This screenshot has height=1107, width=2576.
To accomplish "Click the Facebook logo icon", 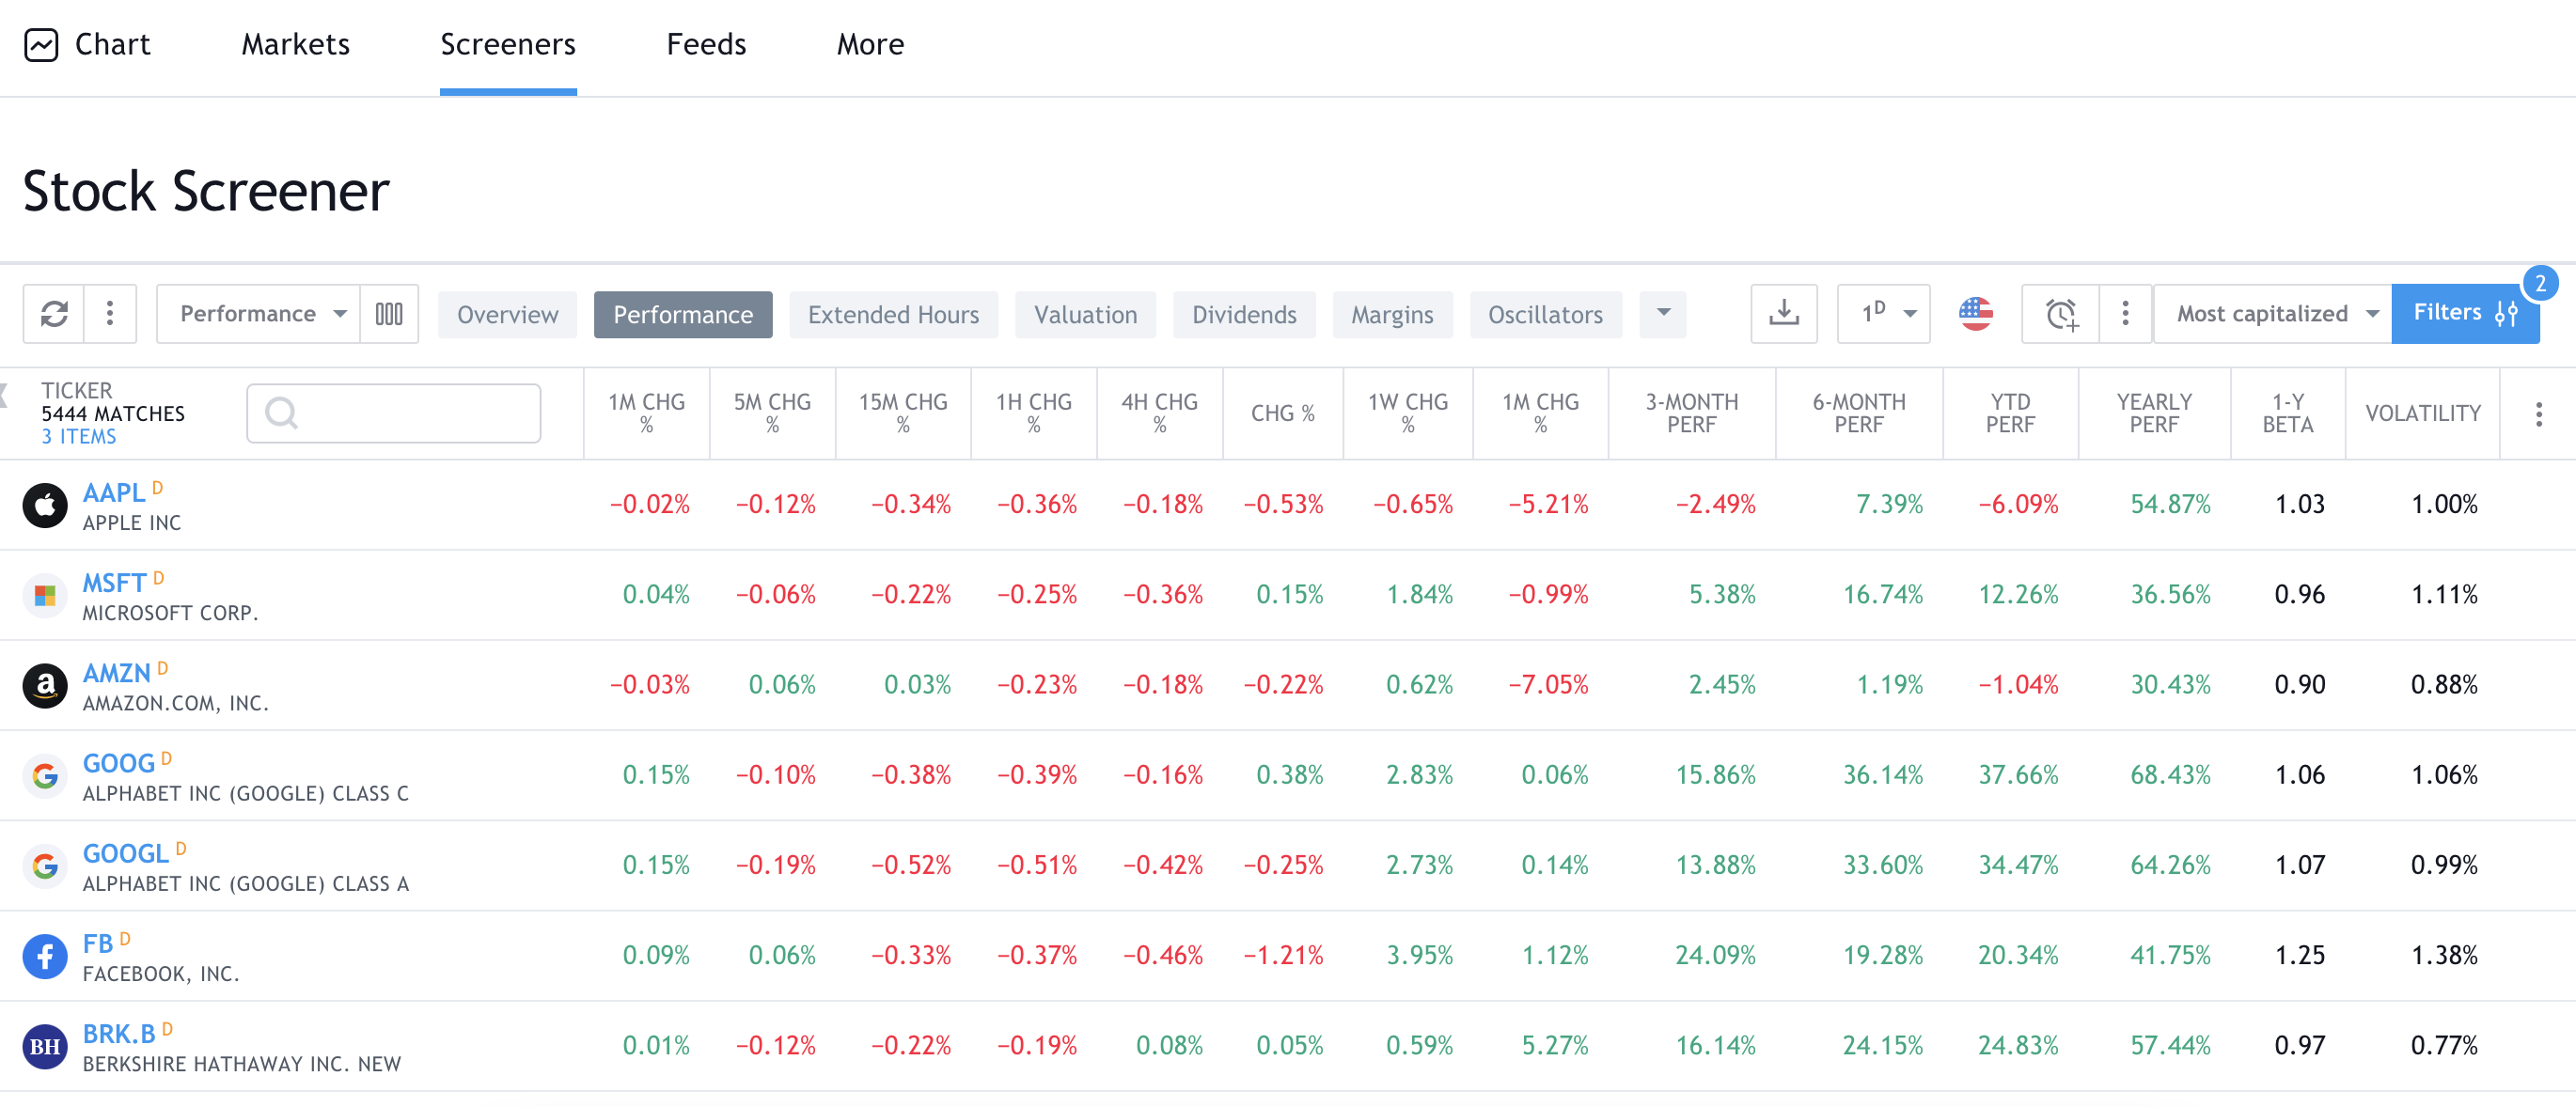I will pyautogui.click(x=45, y=956).
